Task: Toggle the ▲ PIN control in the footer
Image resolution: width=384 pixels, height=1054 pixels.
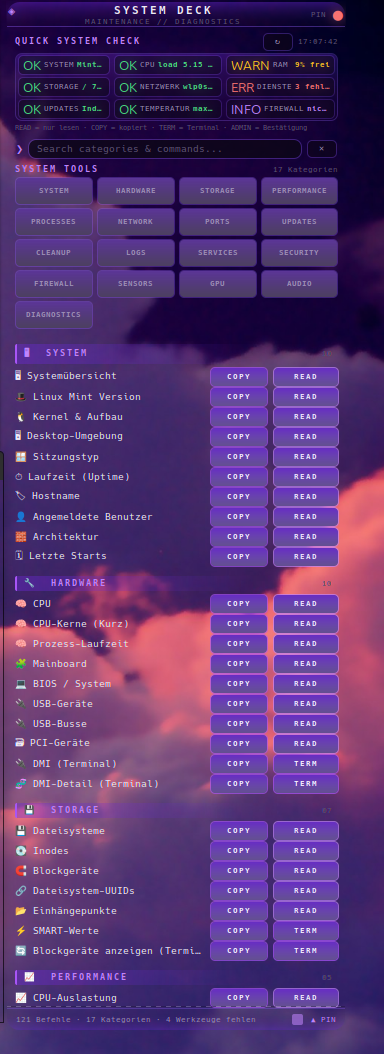Action: click(x=323, y=1020)
